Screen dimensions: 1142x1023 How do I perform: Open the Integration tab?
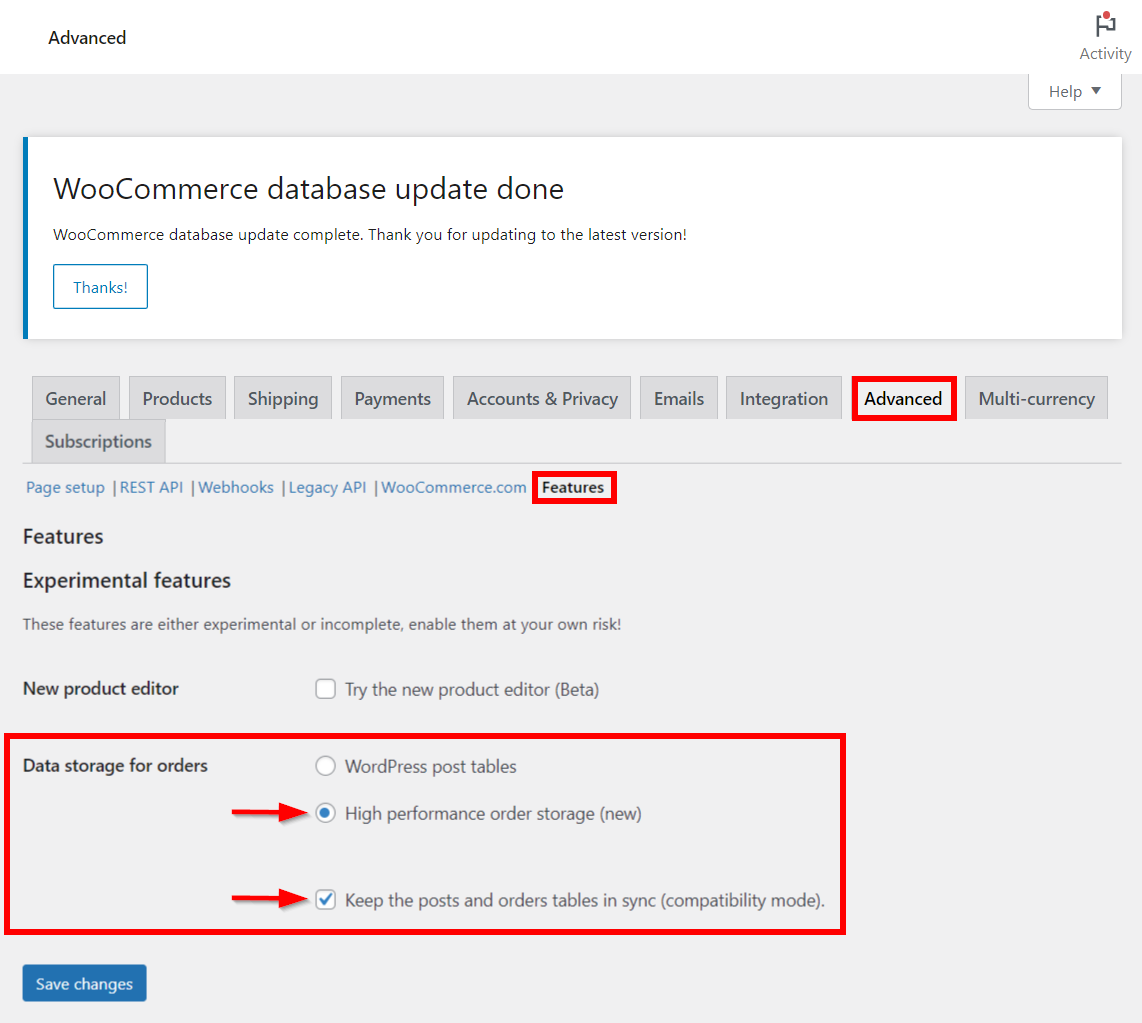click(784, 398)
